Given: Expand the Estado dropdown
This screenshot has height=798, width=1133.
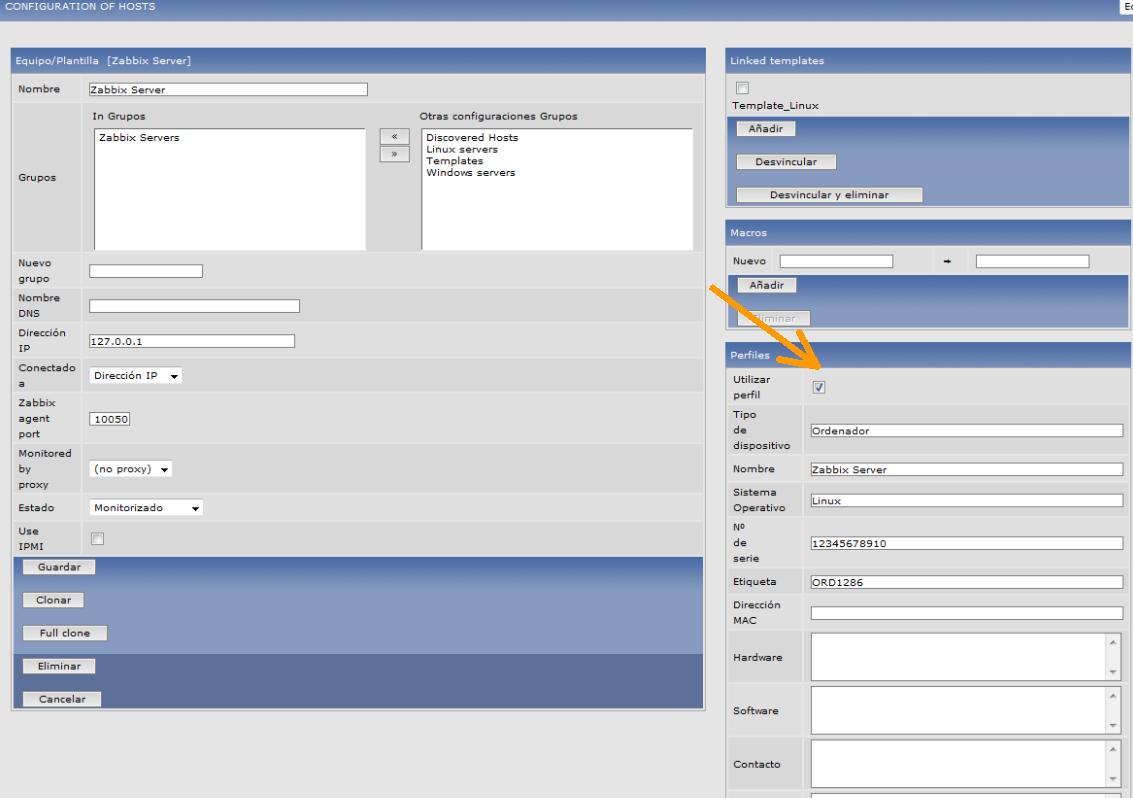Looking at the screenshot, I should pos(146,507).
